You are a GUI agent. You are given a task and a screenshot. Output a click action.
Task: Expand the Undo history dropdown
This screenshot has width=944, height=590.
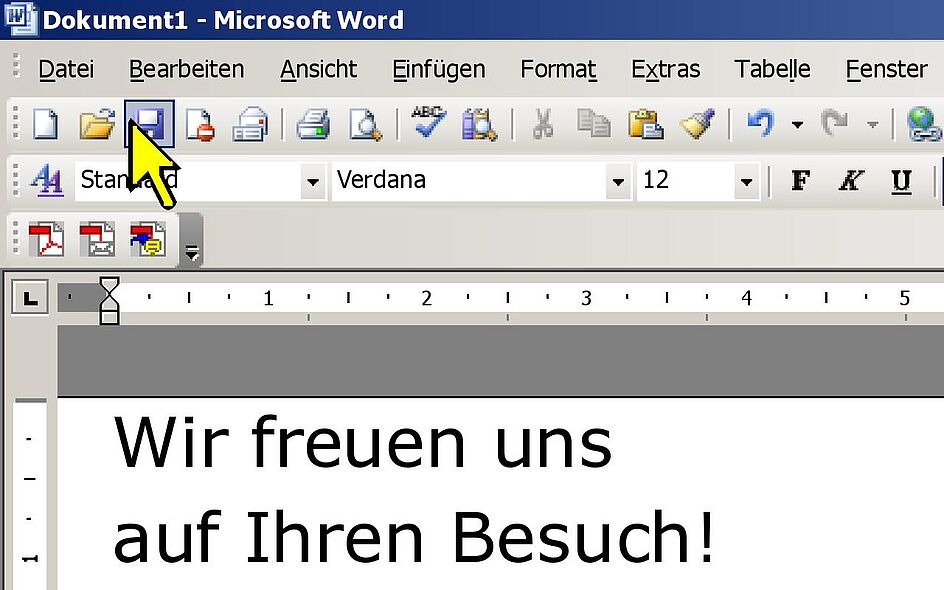coord(797,124)
